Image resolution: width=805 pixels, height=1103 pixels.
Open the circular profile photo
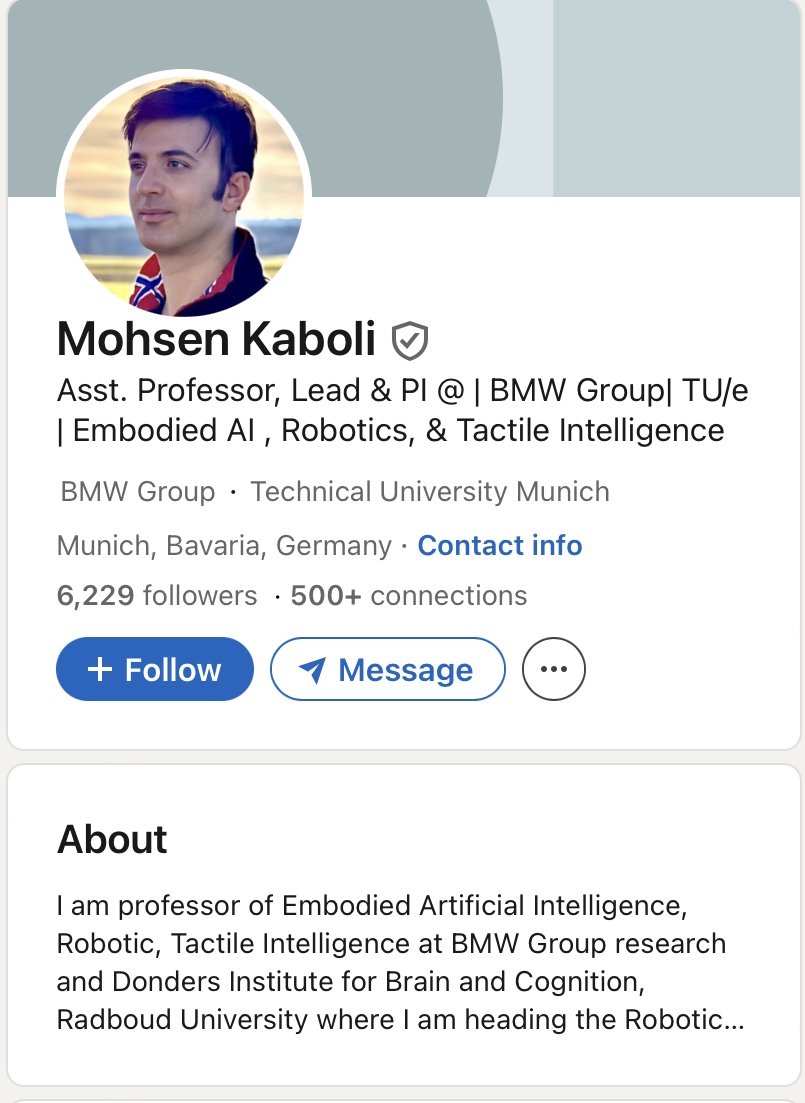click(184, 194)
